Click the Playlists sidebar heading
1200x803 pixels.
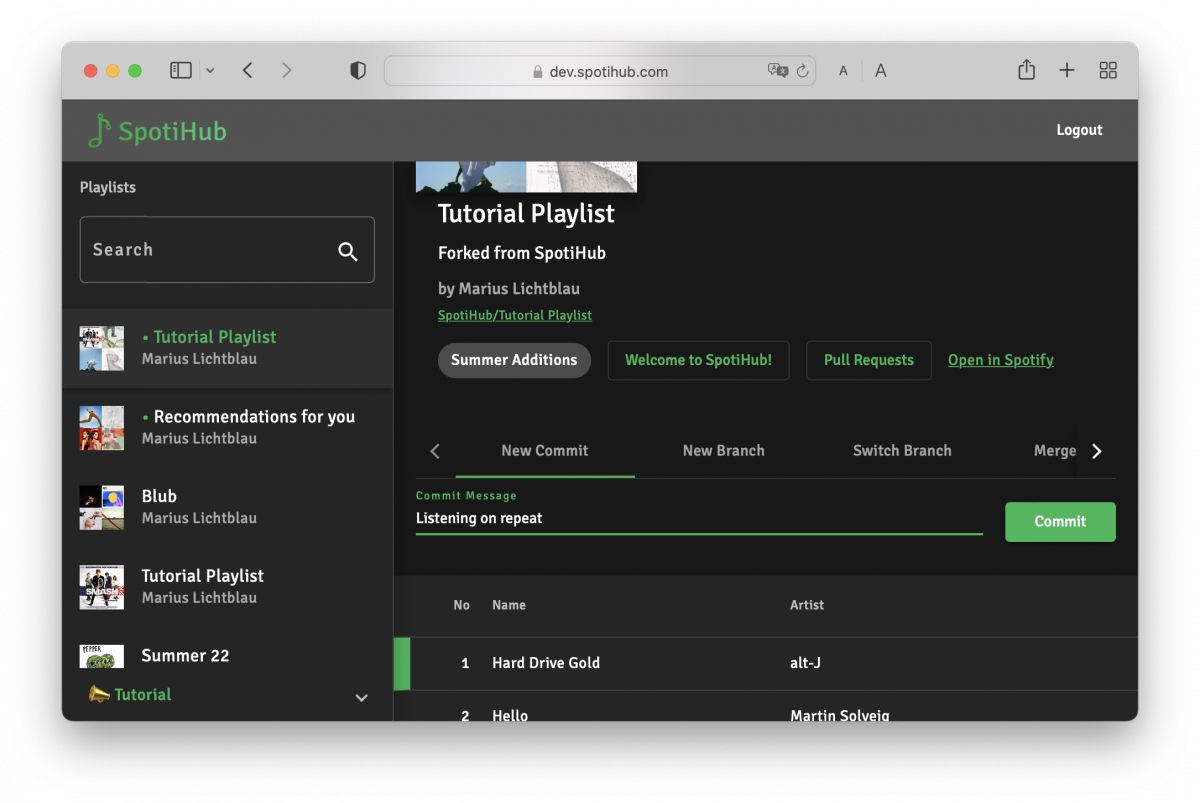[108, 187]
